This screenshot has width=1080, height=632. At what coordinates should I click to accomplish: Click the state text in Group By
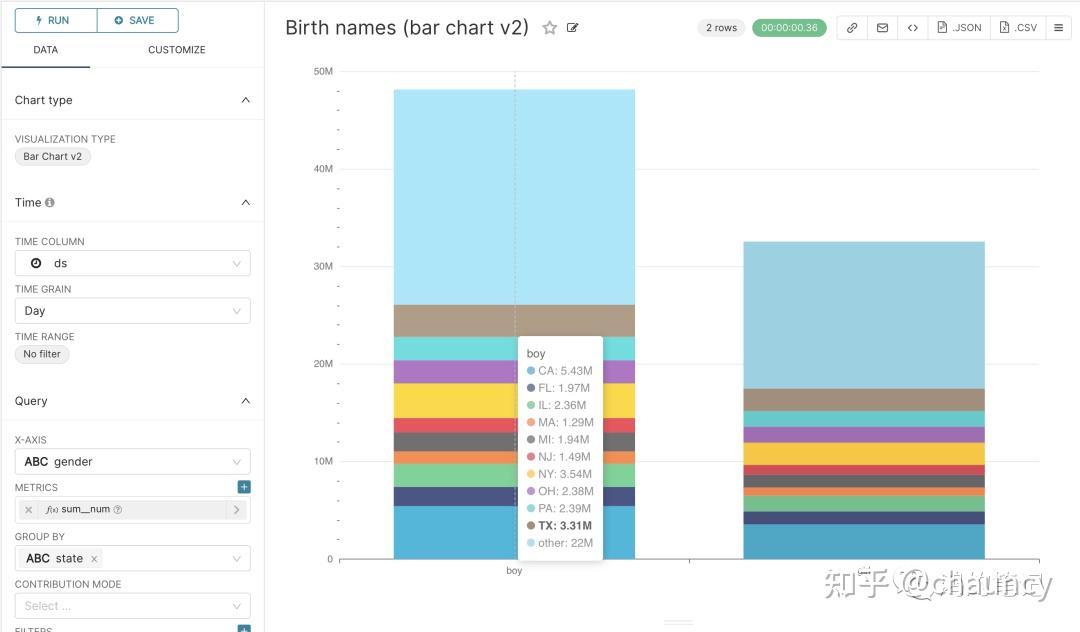pos(69,558)
